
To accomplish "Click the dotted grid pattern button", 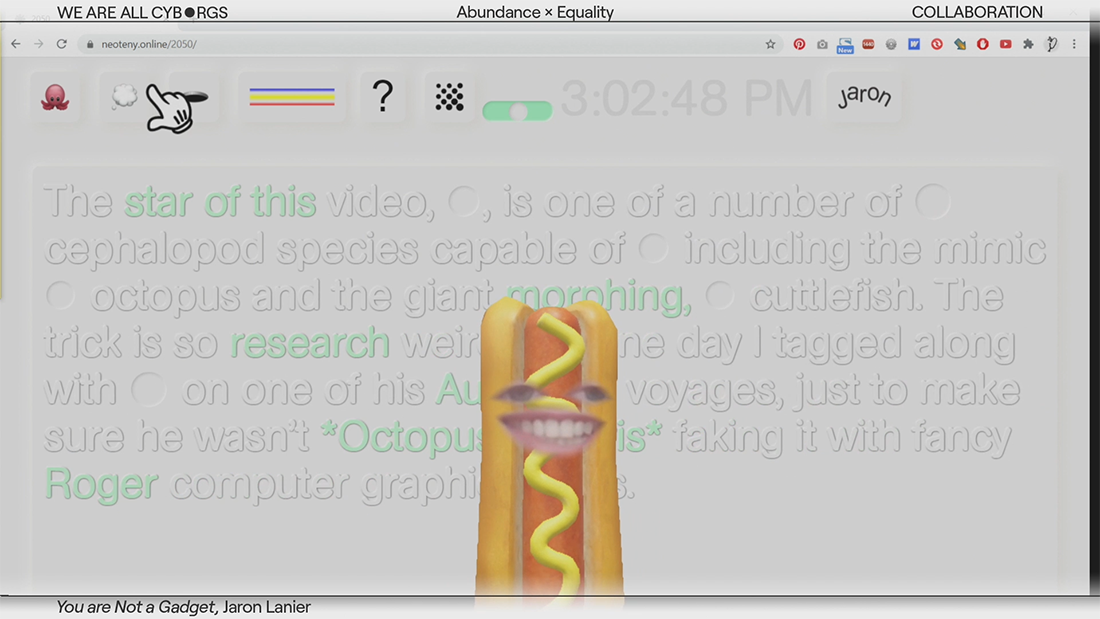I will click(x=449, y=97).
